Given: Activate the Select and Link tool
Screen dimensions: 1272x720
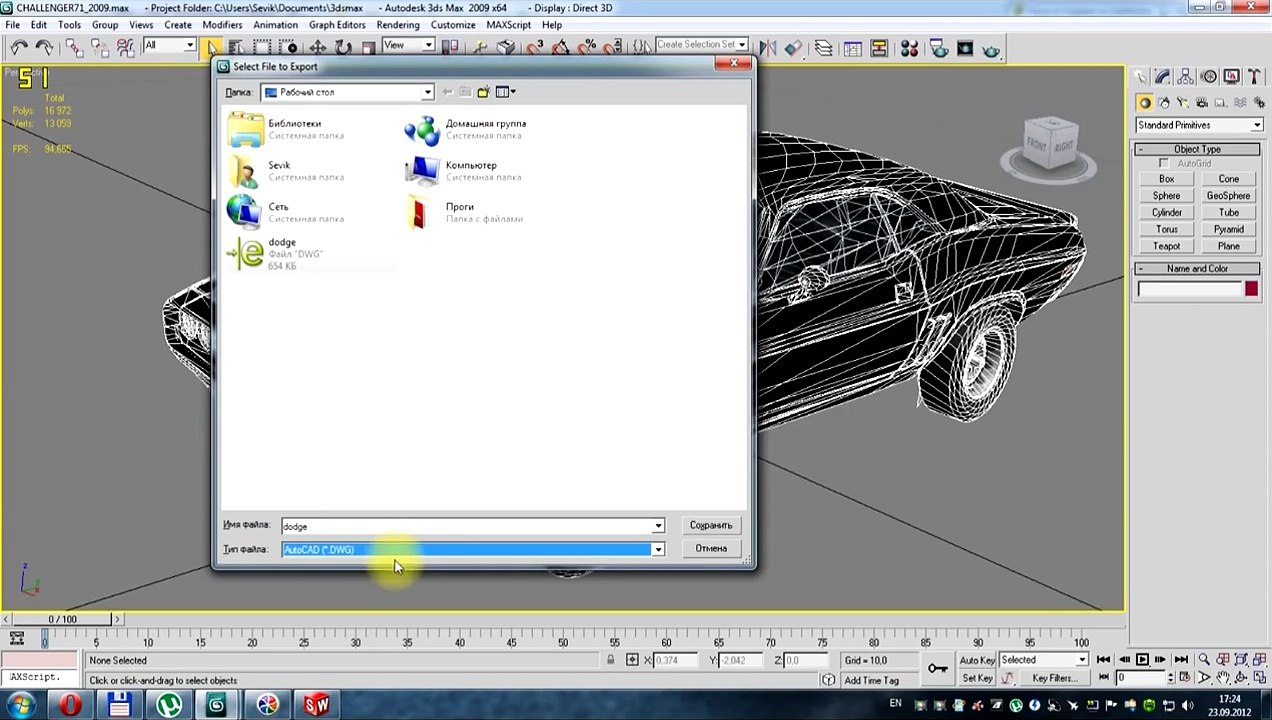Looking at the screenshot, I should click(x=73, y=47).
